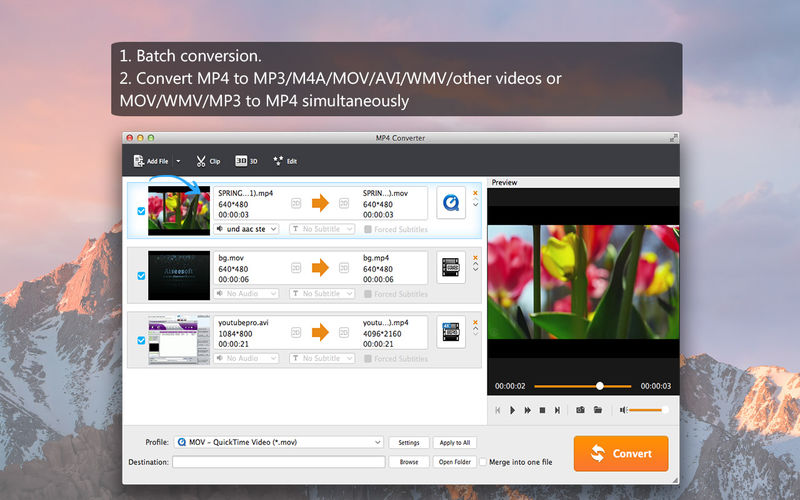Start conversion with the Convert button

coord(621,454)
